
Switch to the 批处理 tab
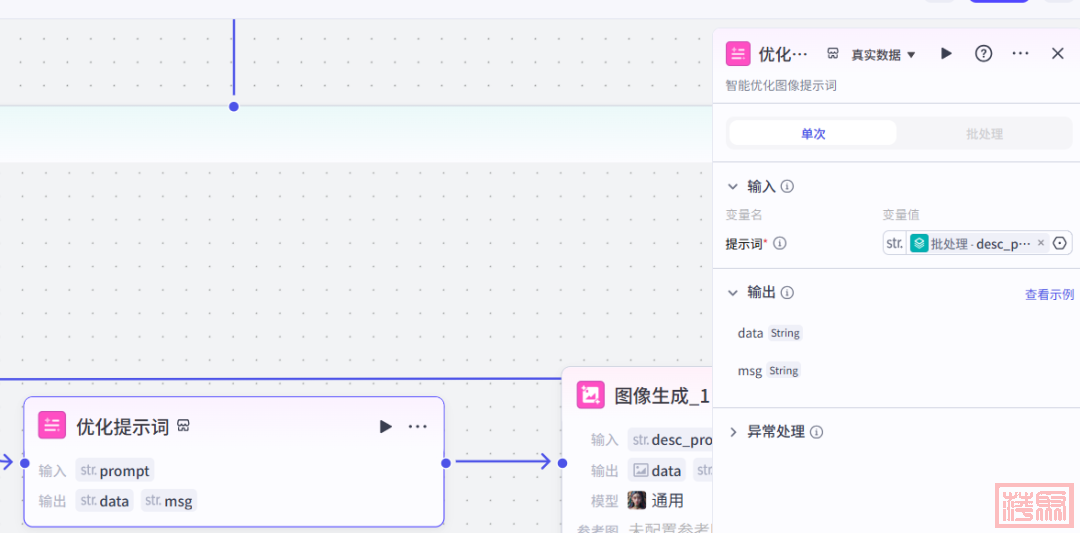pyautogui.click(x=984, y=134)
